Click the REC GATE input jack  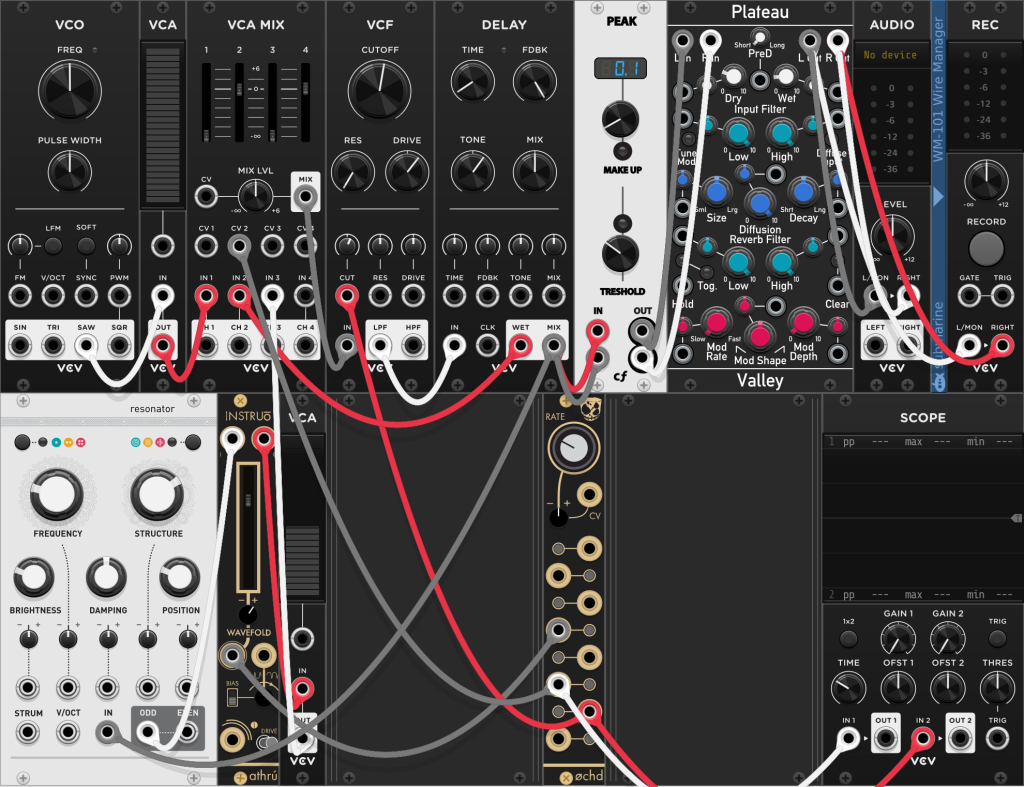969,296
